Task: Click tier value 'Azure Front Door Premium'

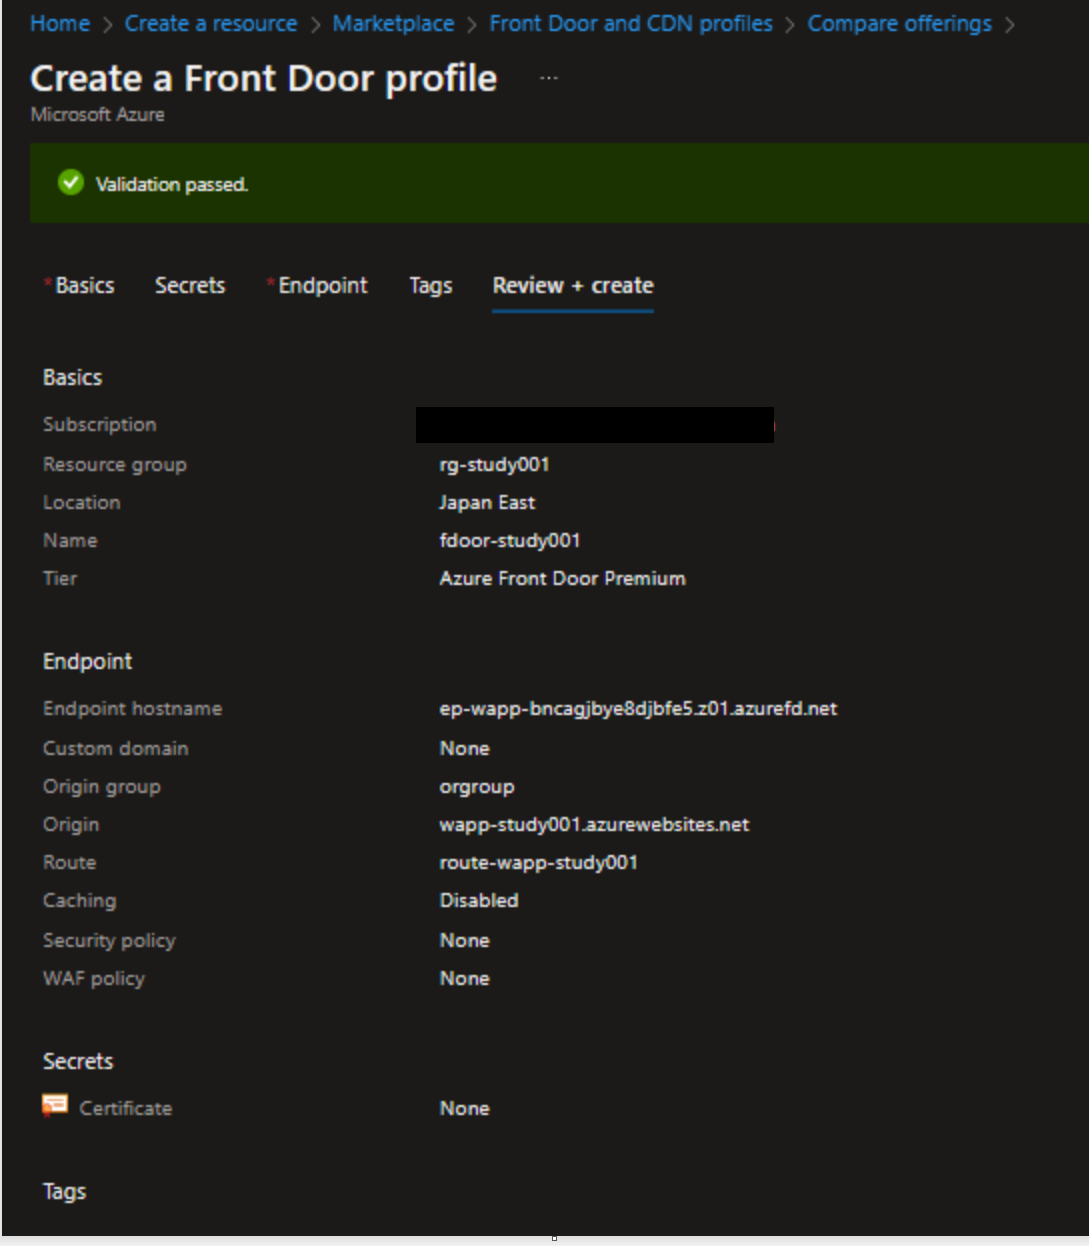Action: click(563, 579)
